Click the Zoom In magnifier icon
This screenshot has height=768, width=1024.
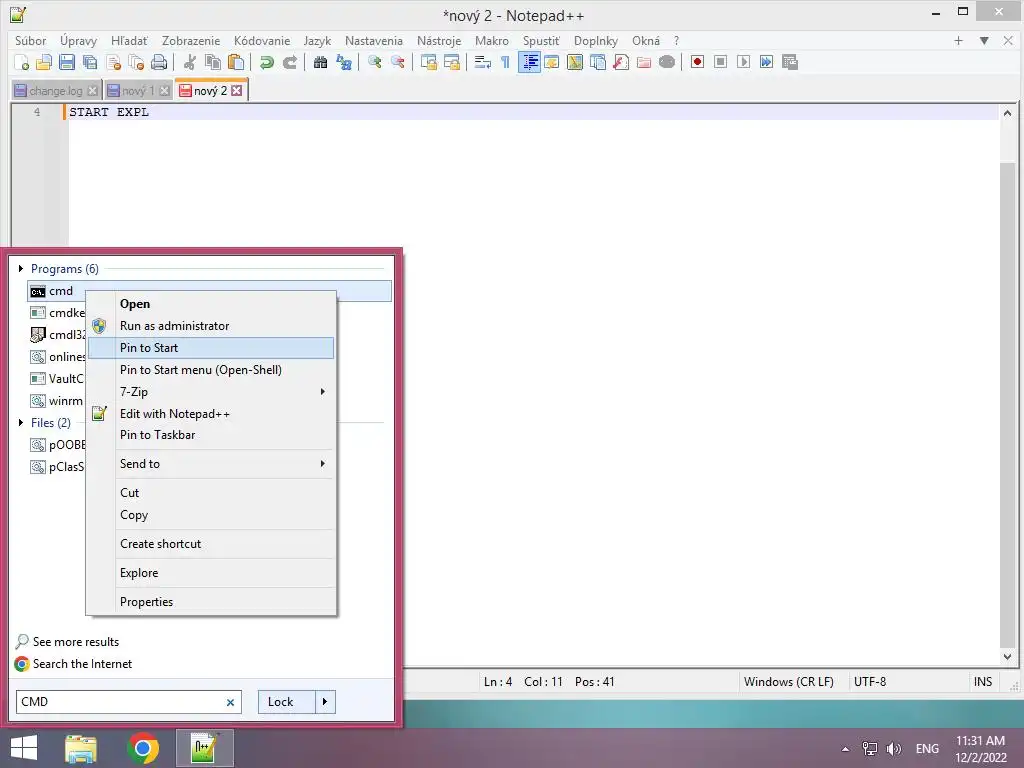pos(374,62)
